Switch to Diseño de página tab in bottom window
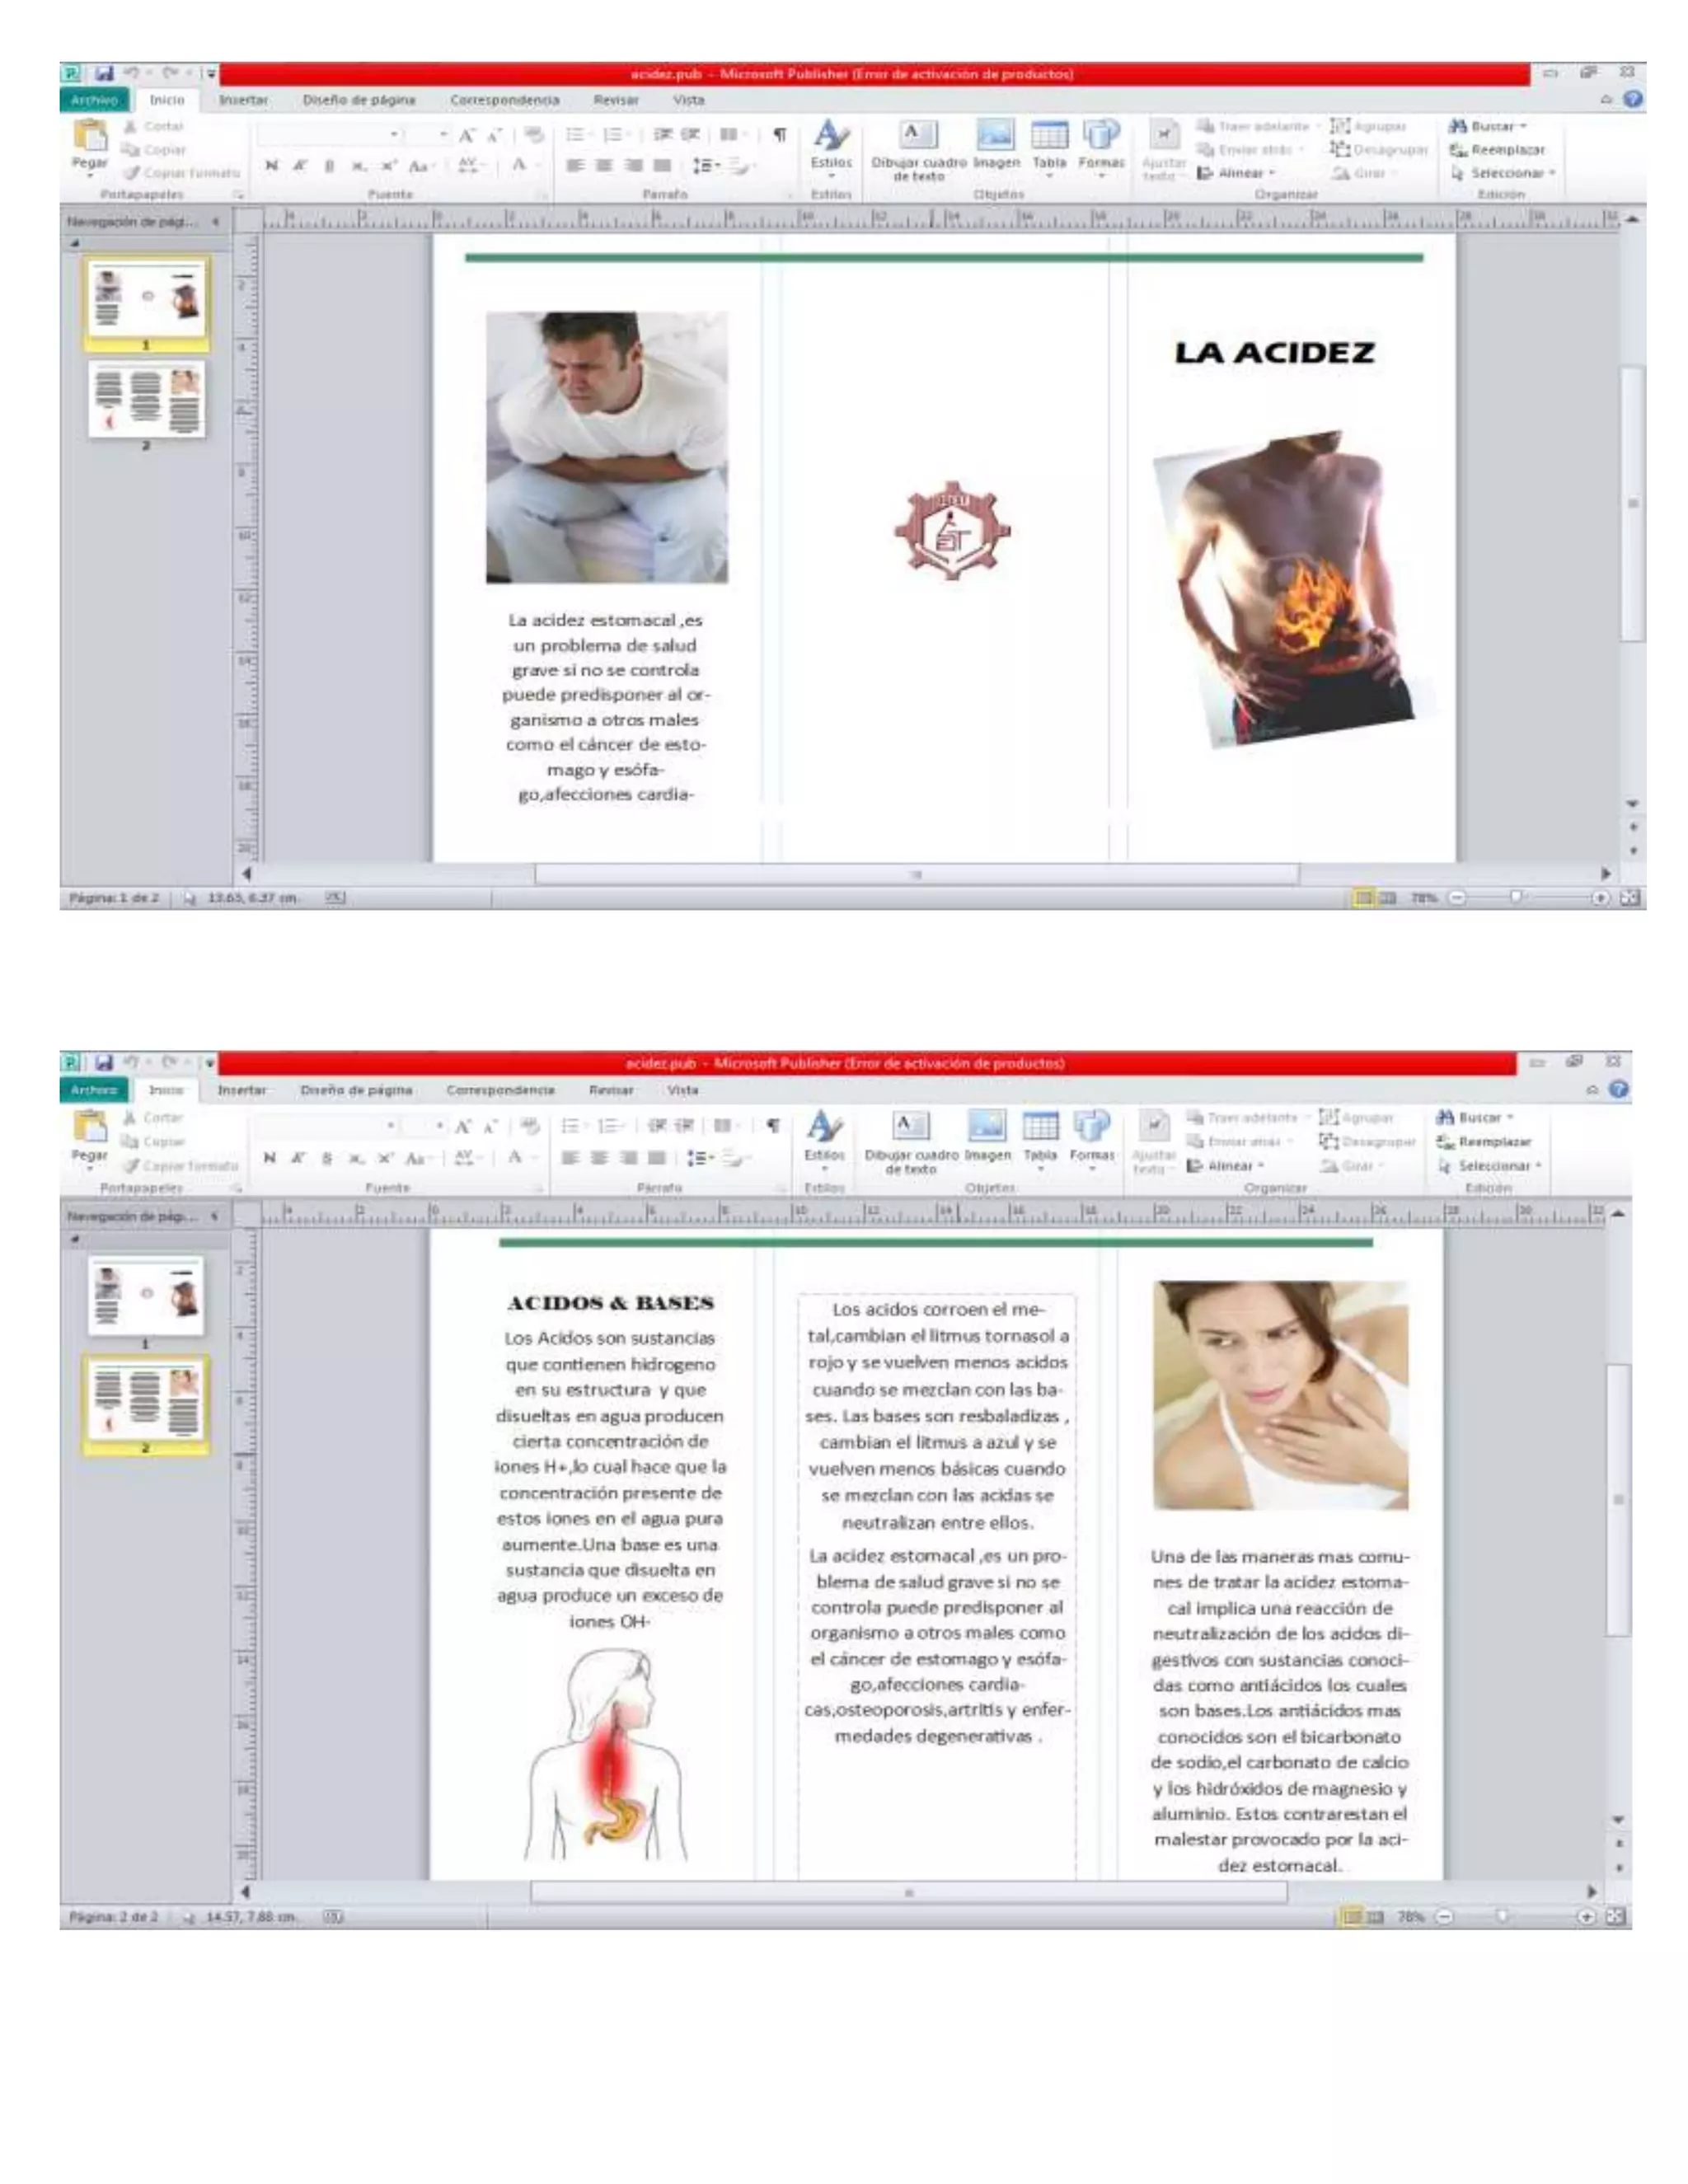1688x2184 pixels. click(356, 1090)
